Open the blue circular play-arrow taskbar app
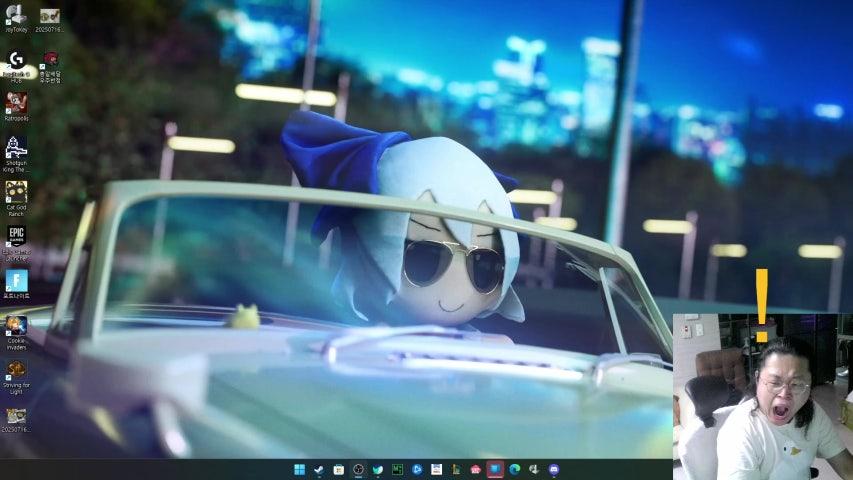 pyautogui.click(x=417, y=469)
